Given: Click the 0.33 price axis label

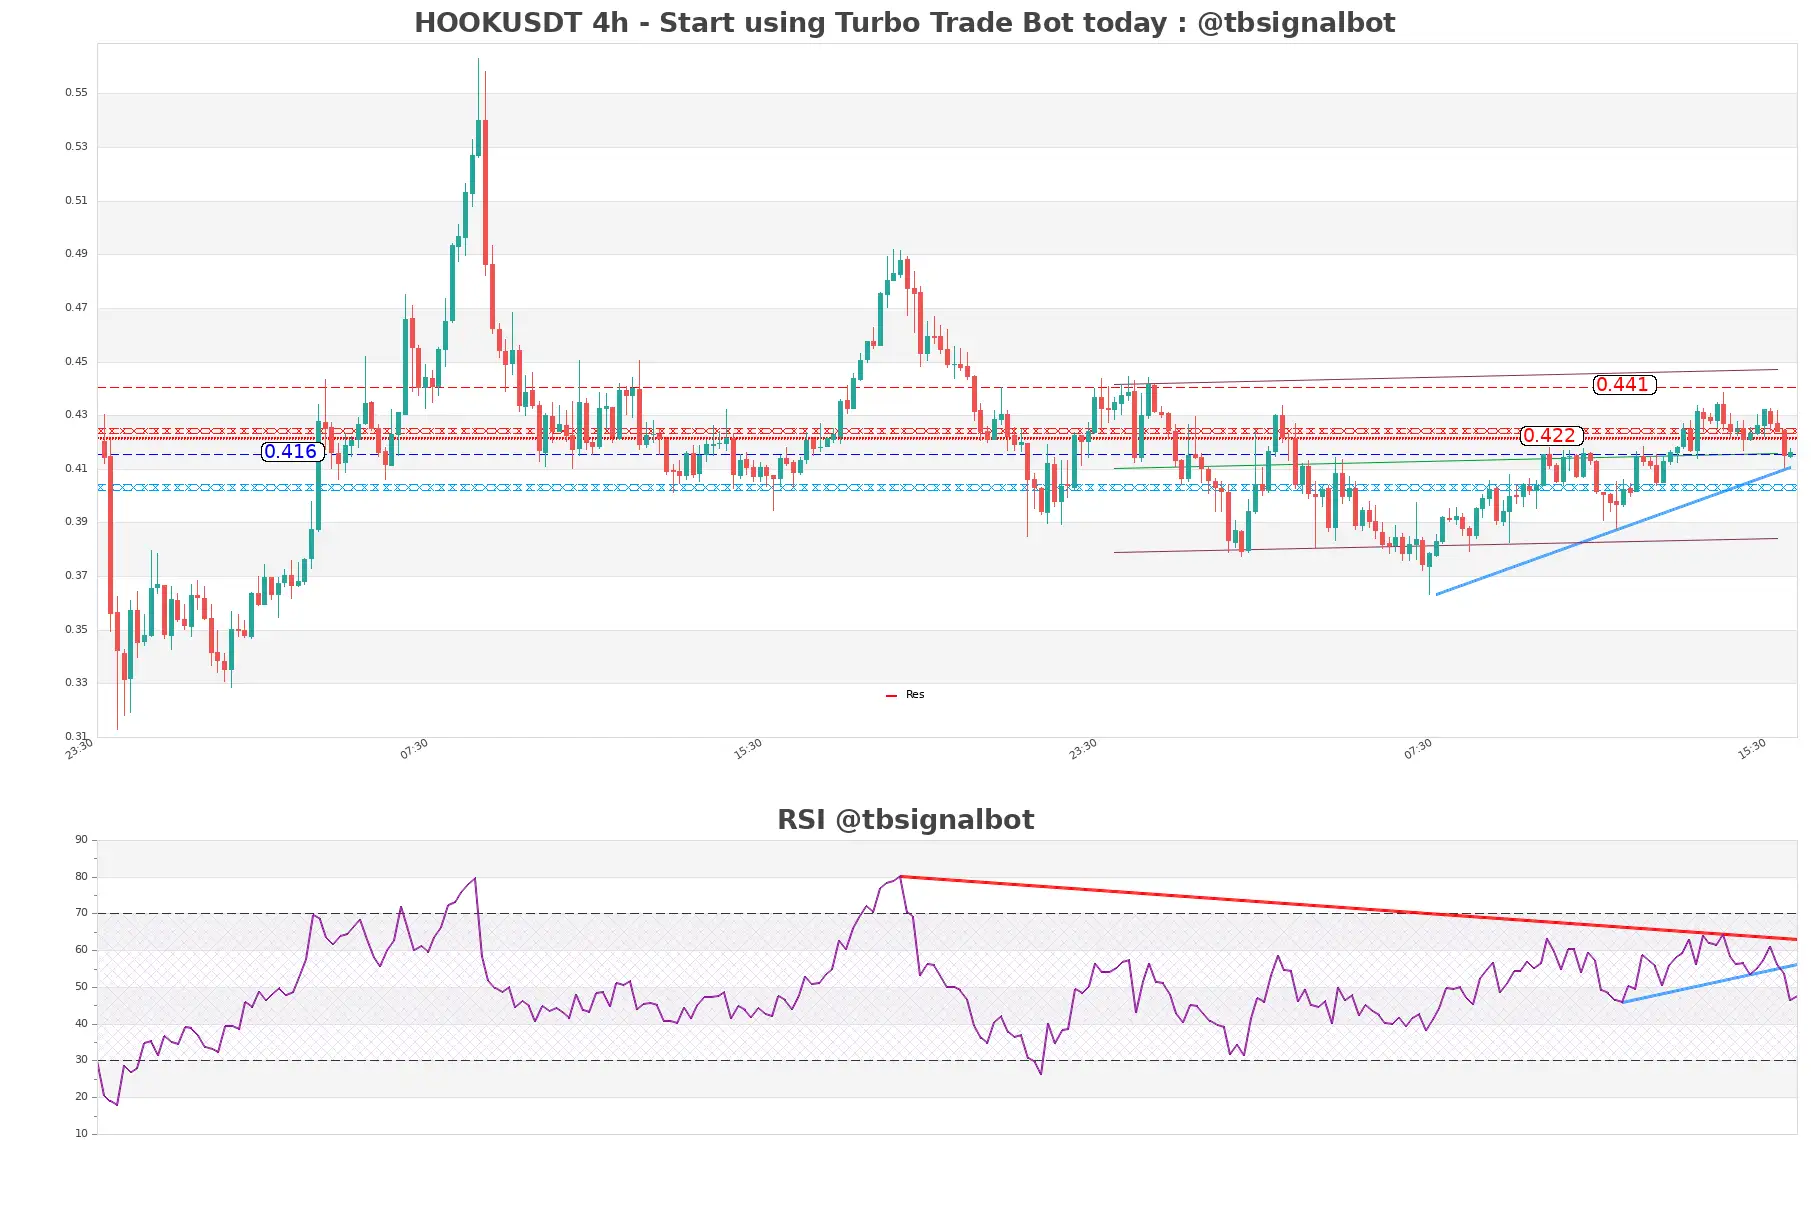Looking at the screenshot, I should [76, 683].
